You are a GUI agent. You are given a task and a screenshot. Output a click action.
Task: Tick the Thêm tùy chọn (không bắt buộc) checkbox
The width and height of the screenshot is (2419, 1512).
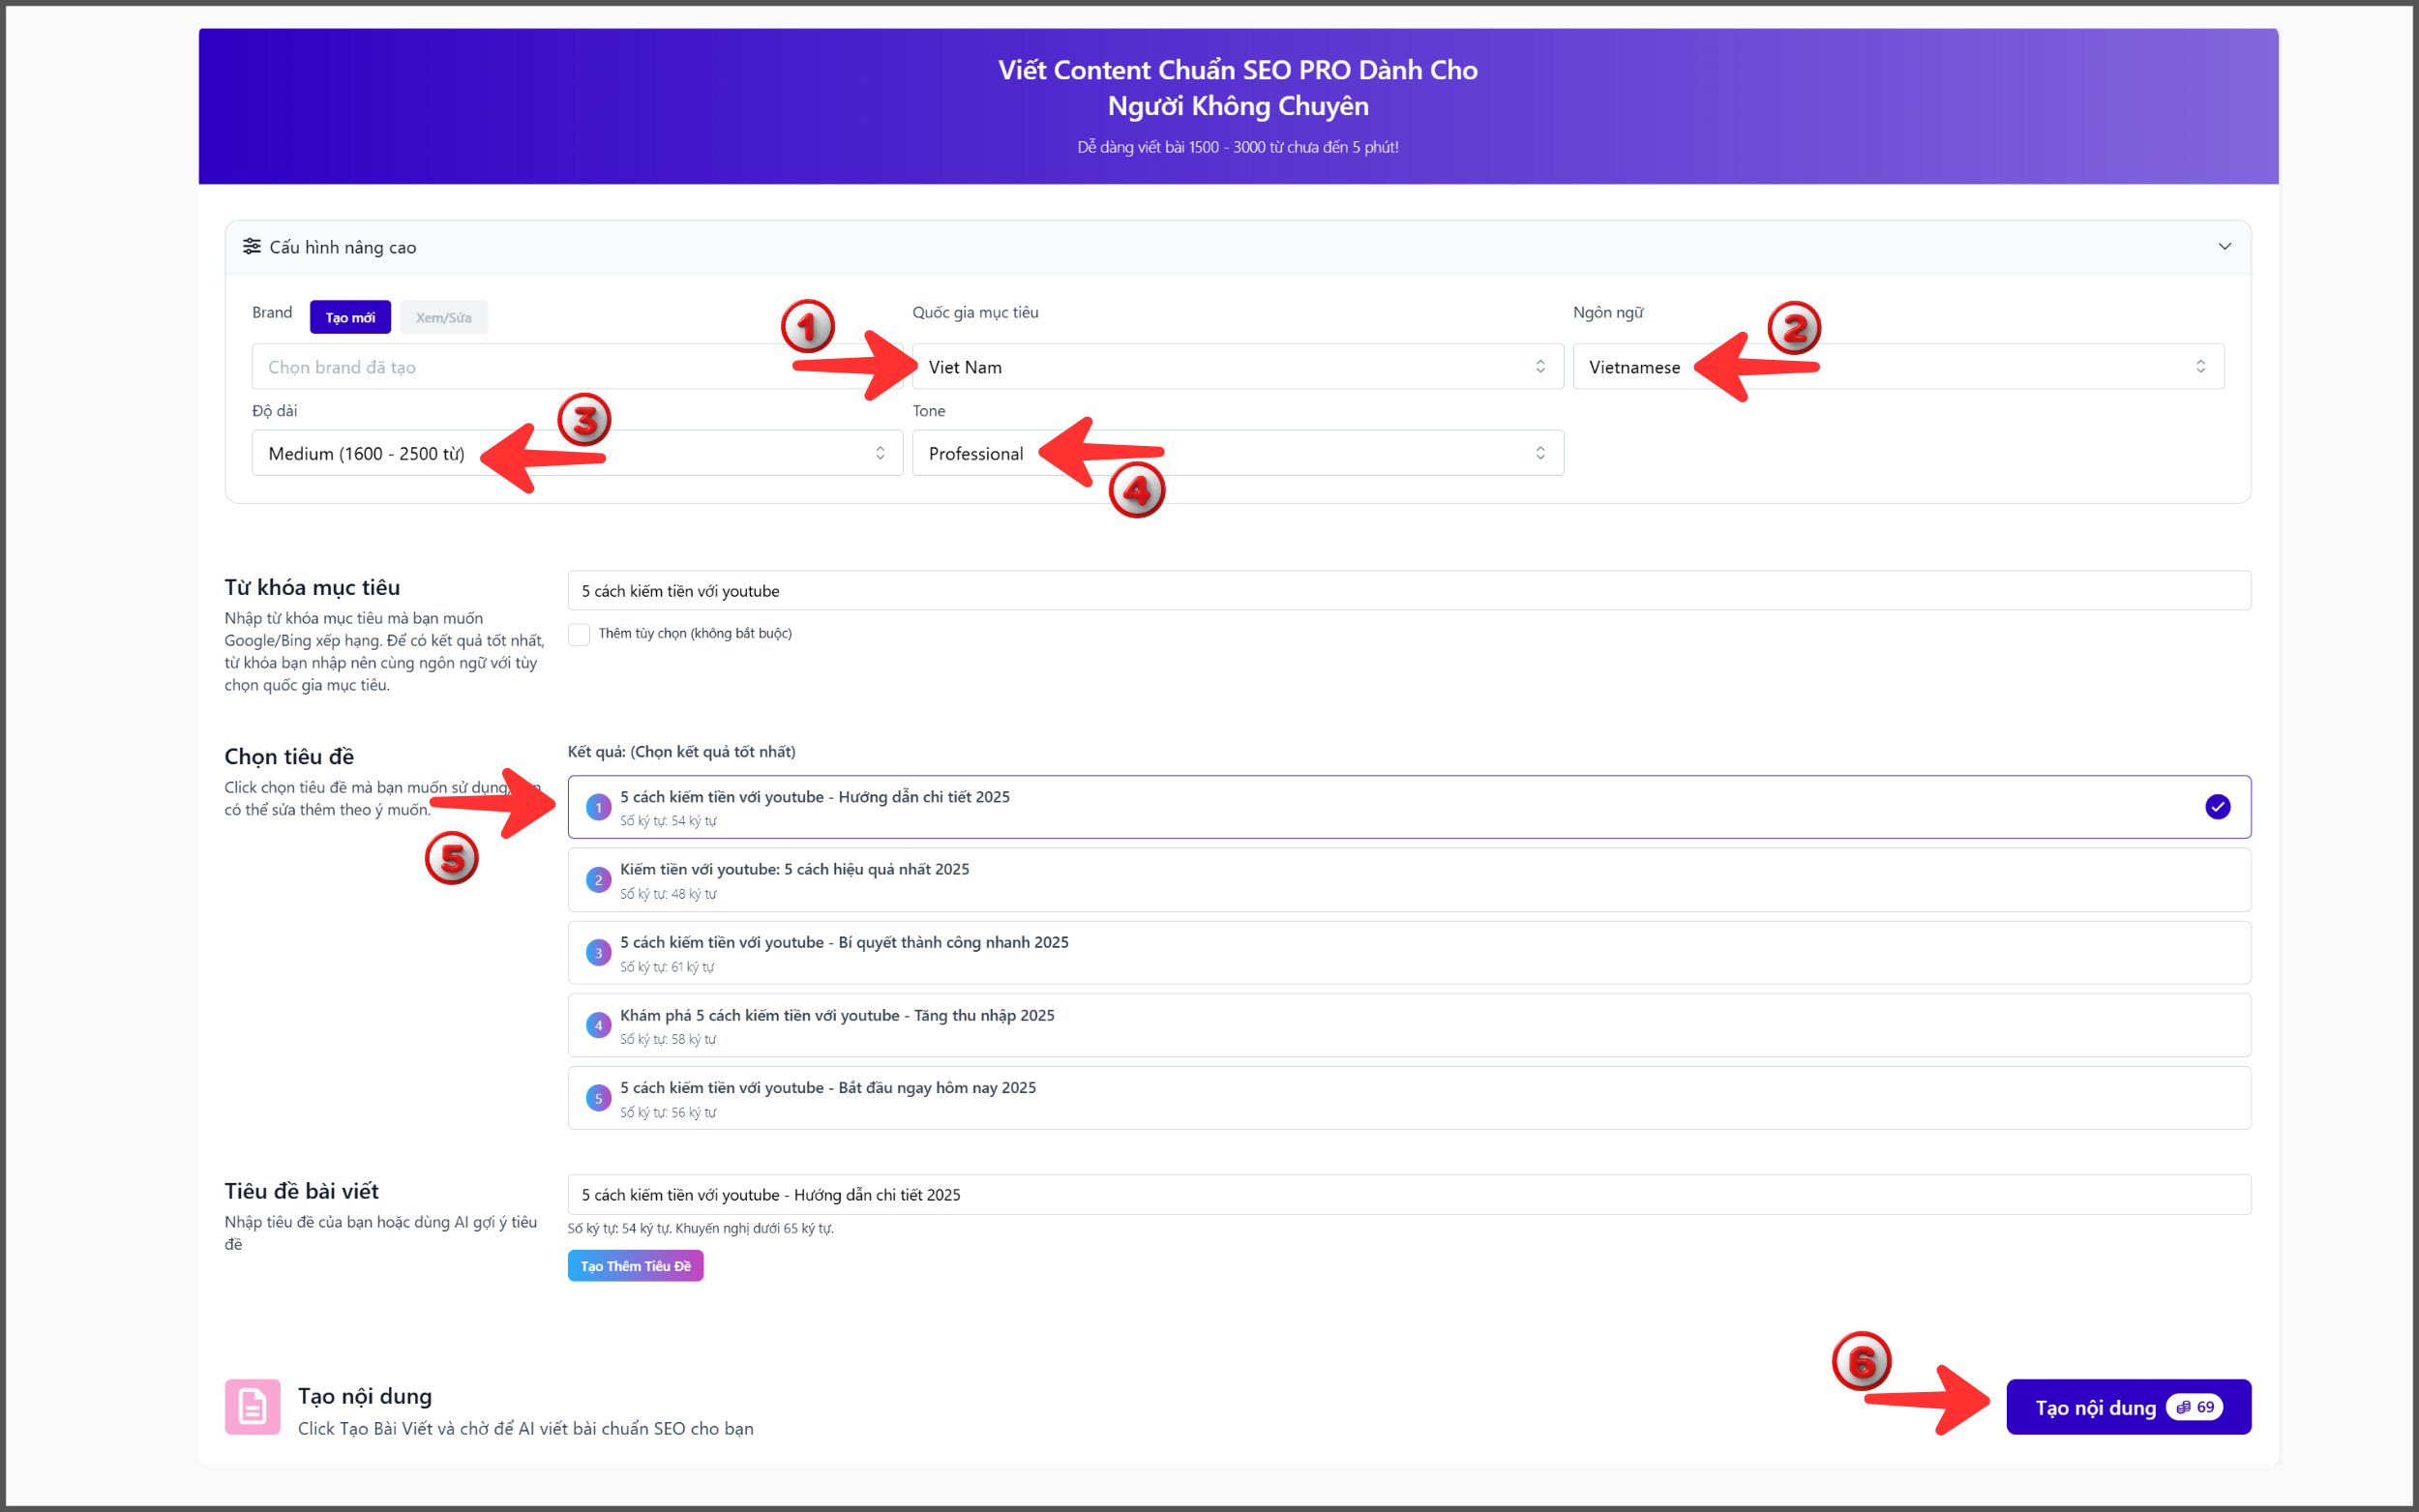click(x=579, y=634)
